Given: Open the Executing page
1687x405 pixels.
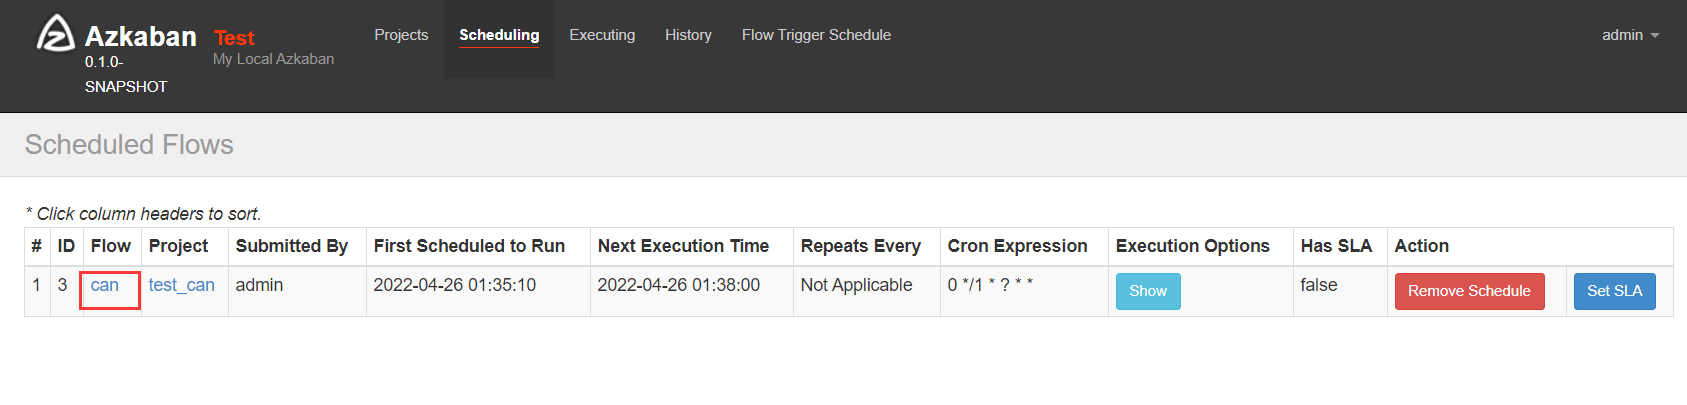Looking at the screenshot, I should (x=602, y=35).
